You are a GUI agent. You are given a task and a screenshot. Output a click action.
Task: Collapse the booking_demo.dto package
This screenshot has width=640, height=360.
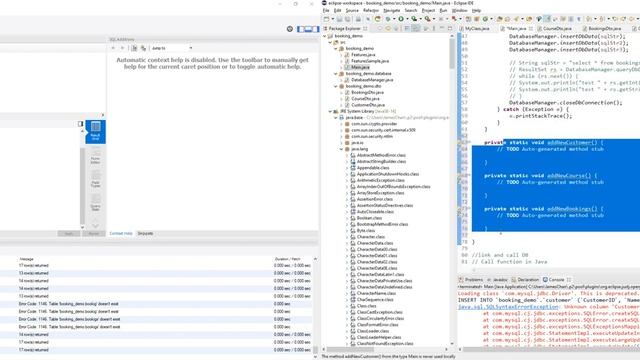tap(336, 86)
